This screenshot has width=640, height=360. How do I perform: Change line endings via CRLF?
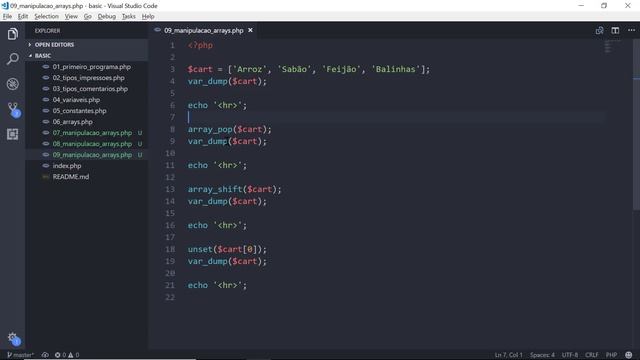591,355
